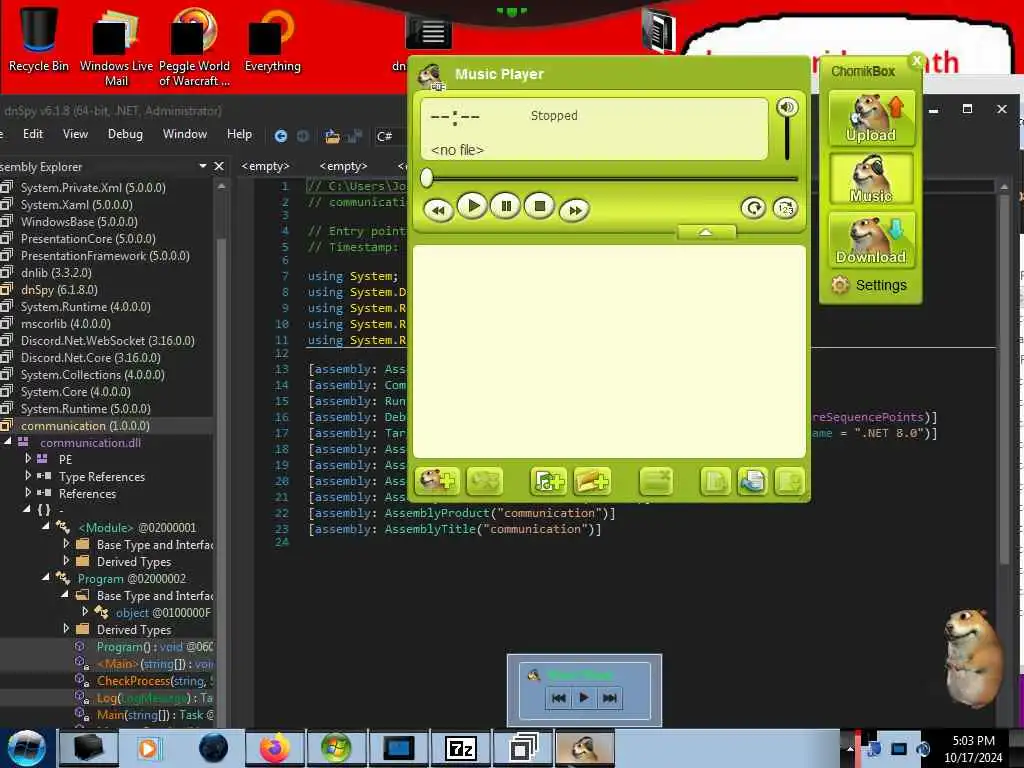Open the Edit menu in dnSpy
Screen dimensions: 1024x768
click(33, 134)
